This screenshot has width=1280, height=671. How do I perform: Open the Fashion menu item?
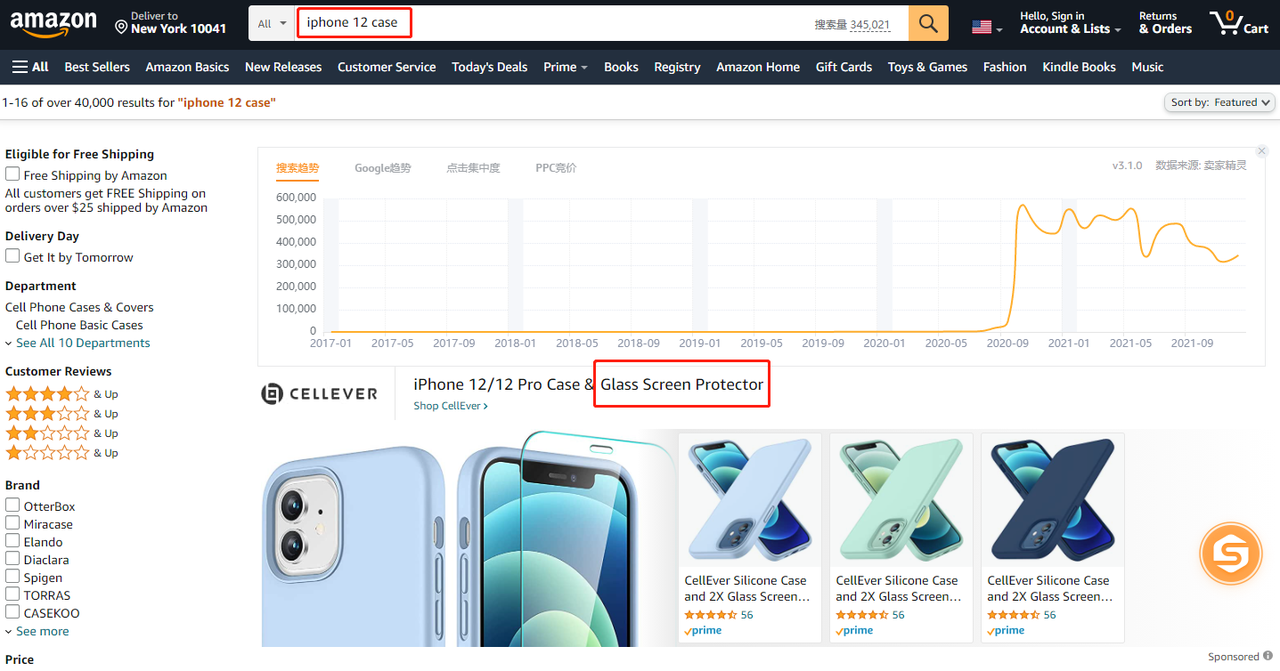[1005, 67]
